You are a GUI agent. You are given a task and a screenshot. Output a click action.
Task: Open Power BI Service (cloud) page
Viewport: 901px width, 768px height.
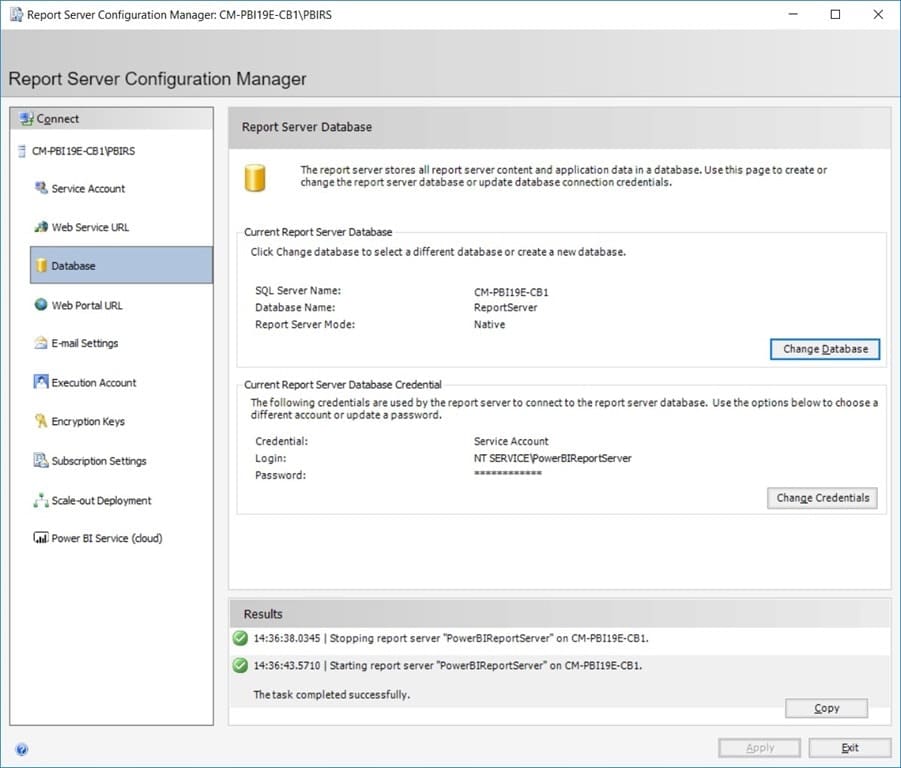(x=107, y=538)
